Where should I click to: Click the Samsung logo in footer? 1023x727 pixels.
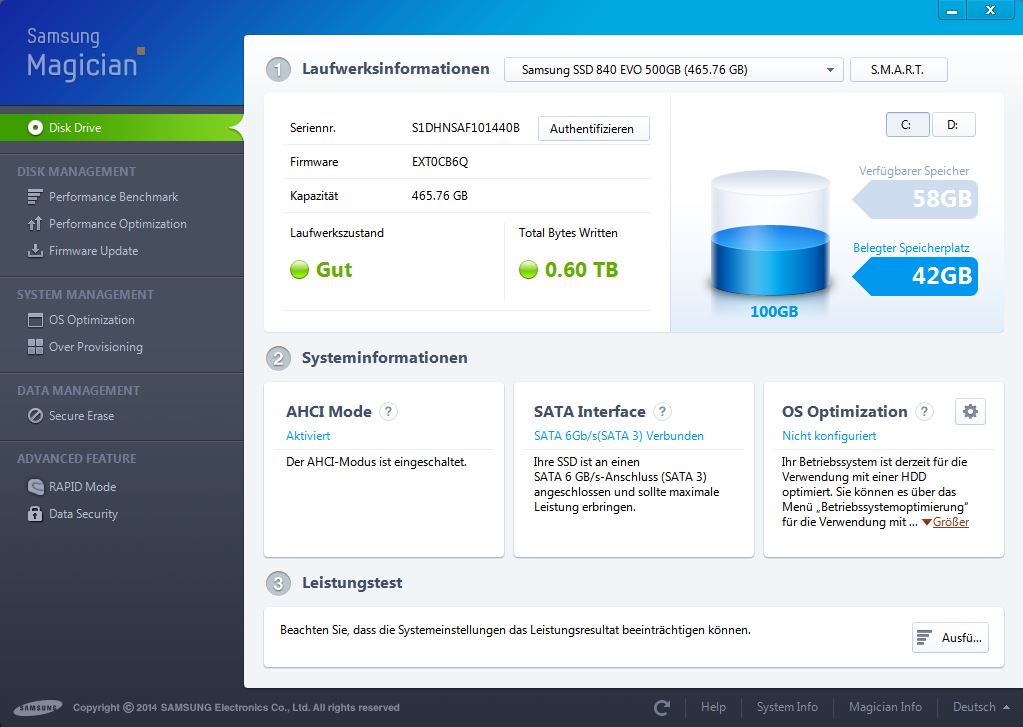(x=38, y=707)
